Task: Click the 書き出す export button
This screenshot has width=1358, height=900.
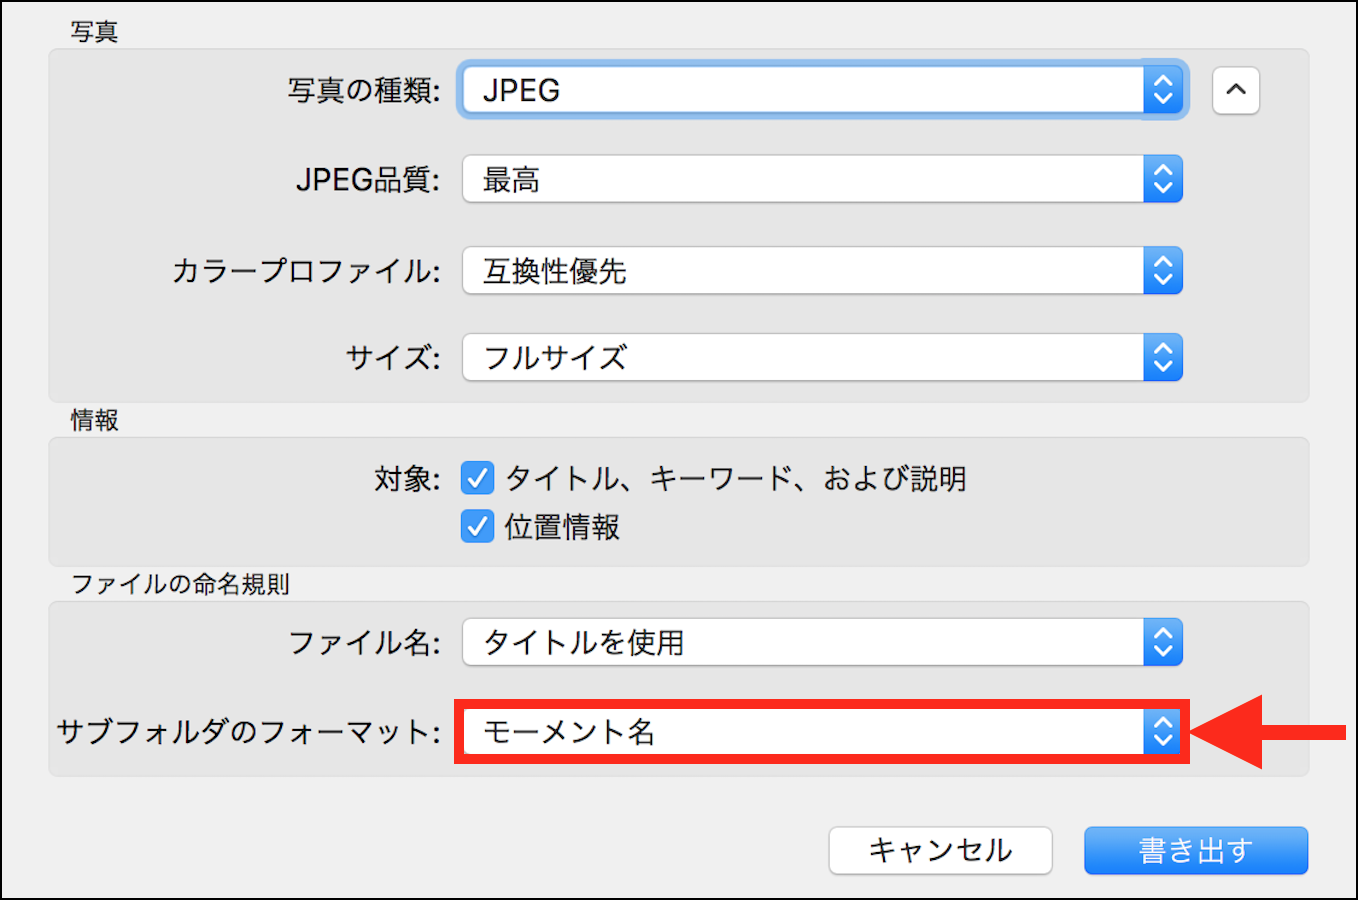Action: [x=1196, y=851]
